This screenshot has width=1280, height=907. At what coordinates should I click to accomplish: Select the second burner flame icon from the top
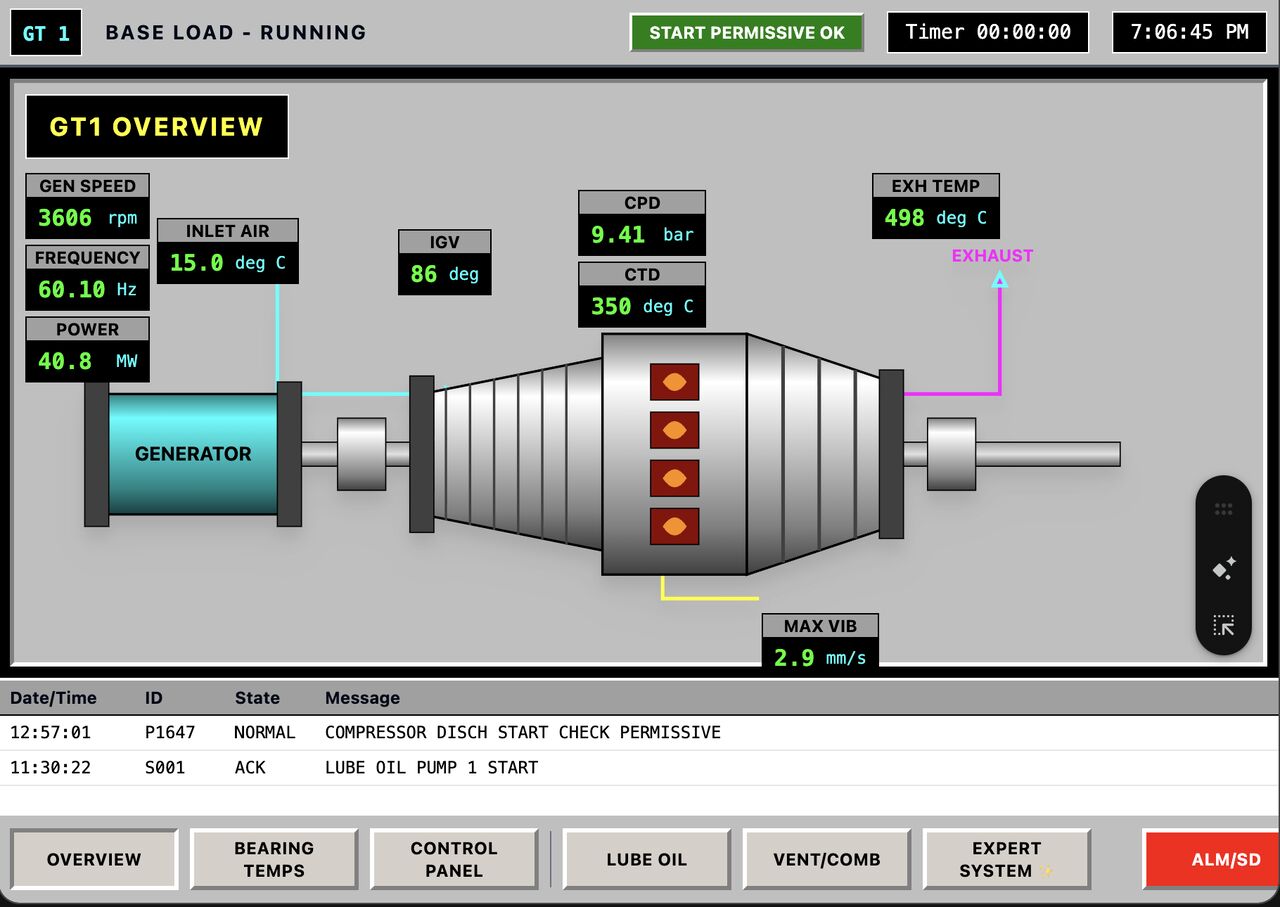(x=675, y=430)
